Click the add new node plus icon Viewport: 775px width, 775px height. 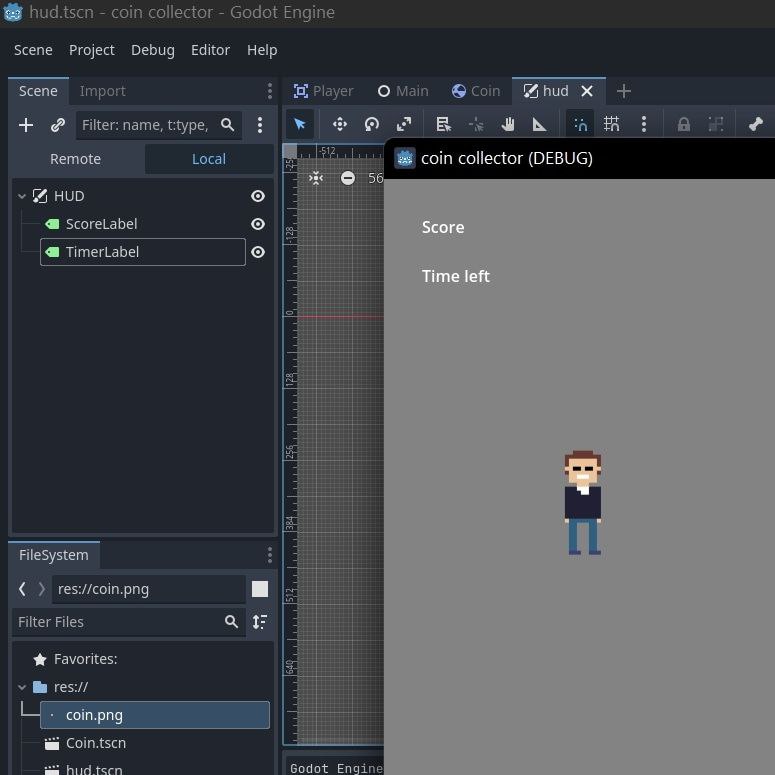coord(27,125)
